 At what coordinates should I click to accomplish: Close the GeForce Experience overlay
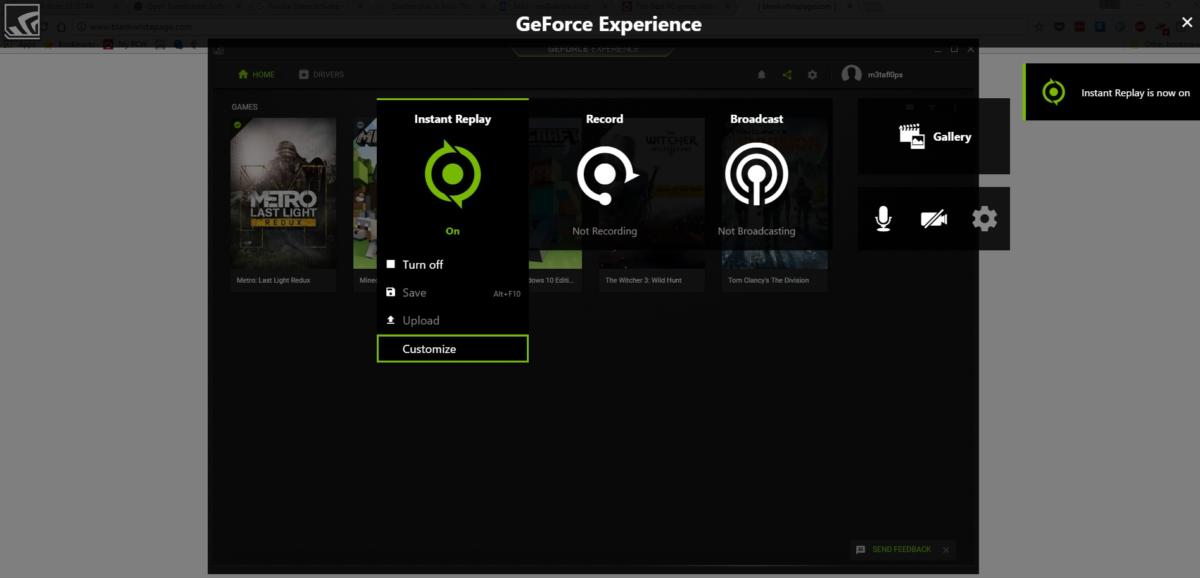[1186, 23]
